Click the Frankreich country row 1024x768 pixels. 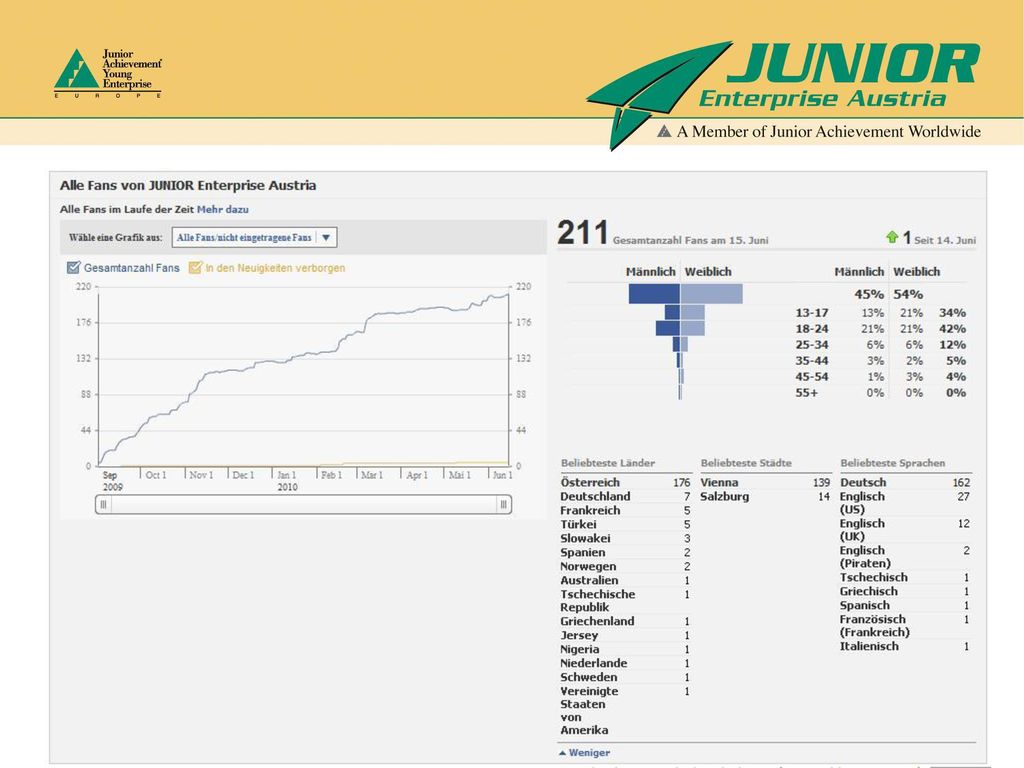pyautogui.click(x=625, y=511)
